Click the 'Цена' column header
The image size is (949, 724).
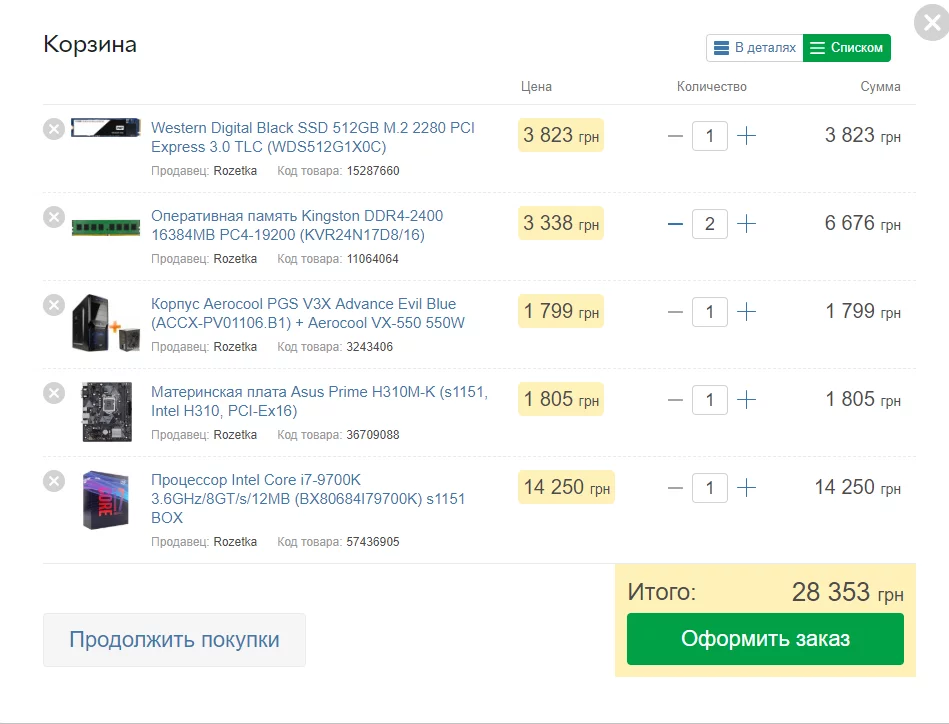536,87
